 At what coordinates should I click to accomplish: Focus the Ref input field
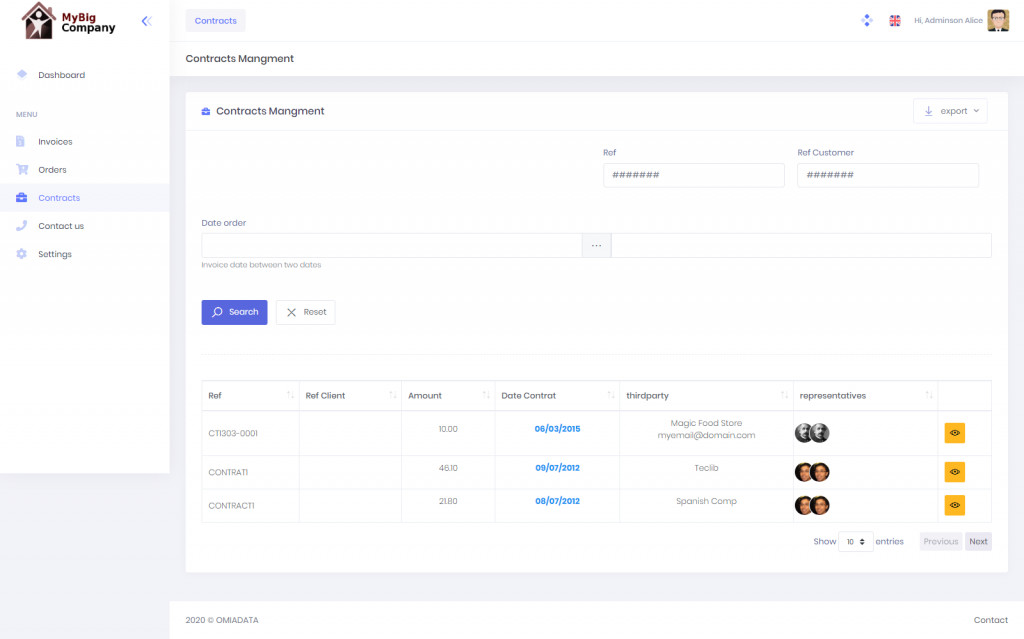[x=693, y=175]
